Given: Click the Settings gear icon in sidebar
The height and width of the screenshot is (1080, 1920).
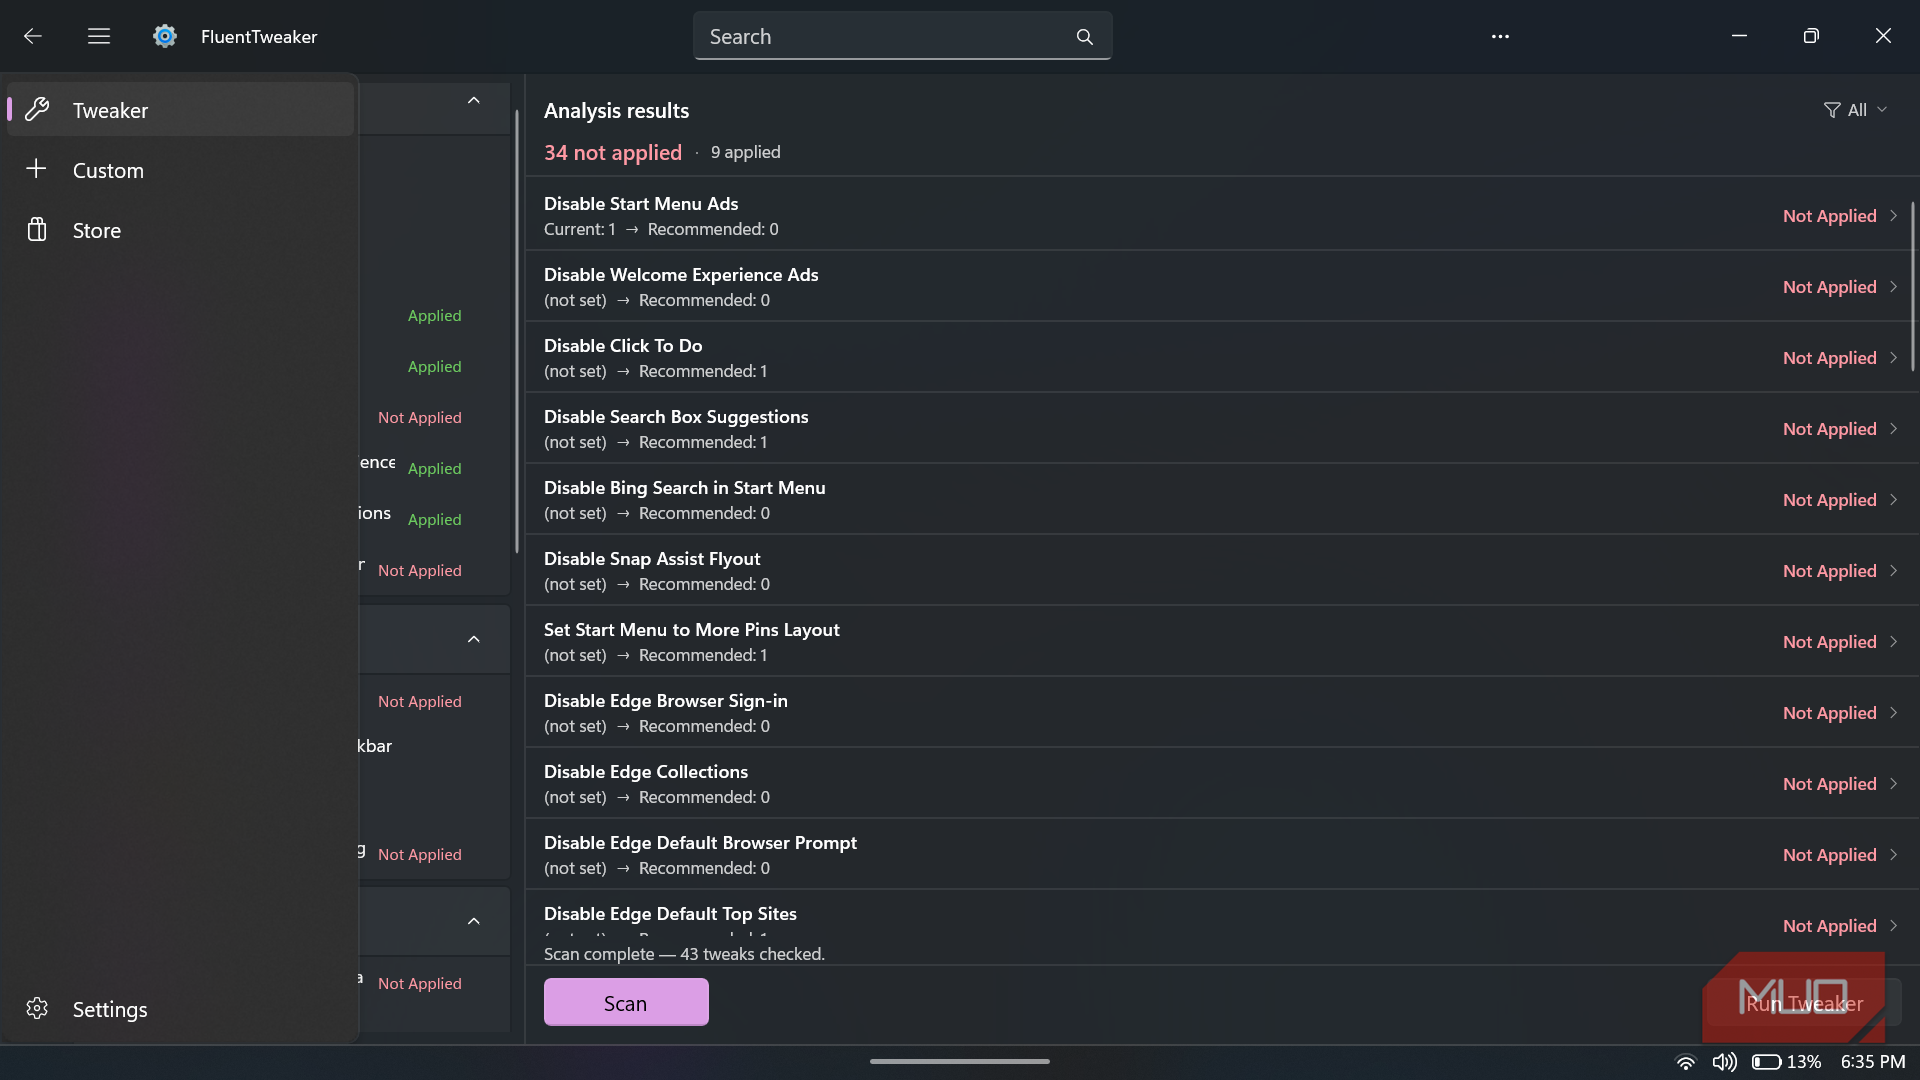Looking at the screenshot, I should pyautogui.click(x=37, y=1008).
